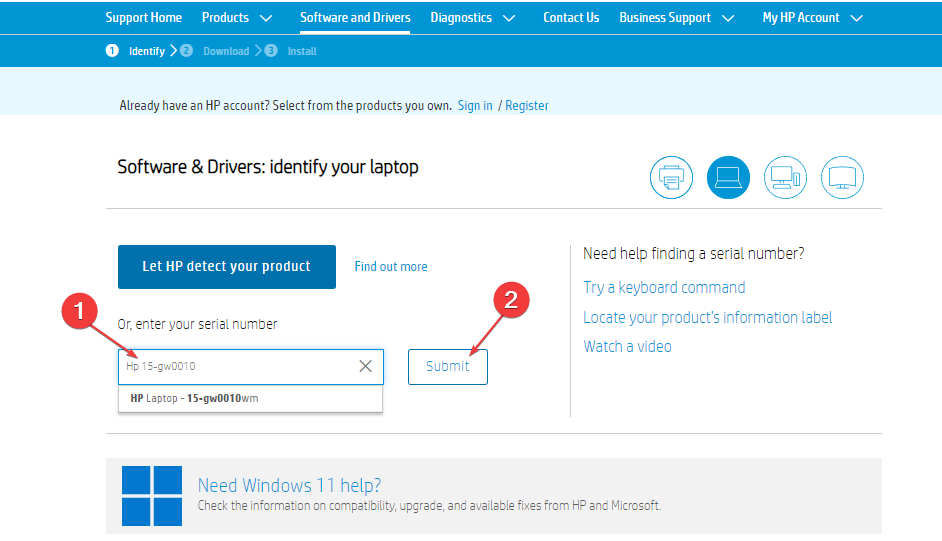The height and width of the screenshot is (541, 942).
Task: Open Need Windows 11 help? link
Action: tap(289, 485)
